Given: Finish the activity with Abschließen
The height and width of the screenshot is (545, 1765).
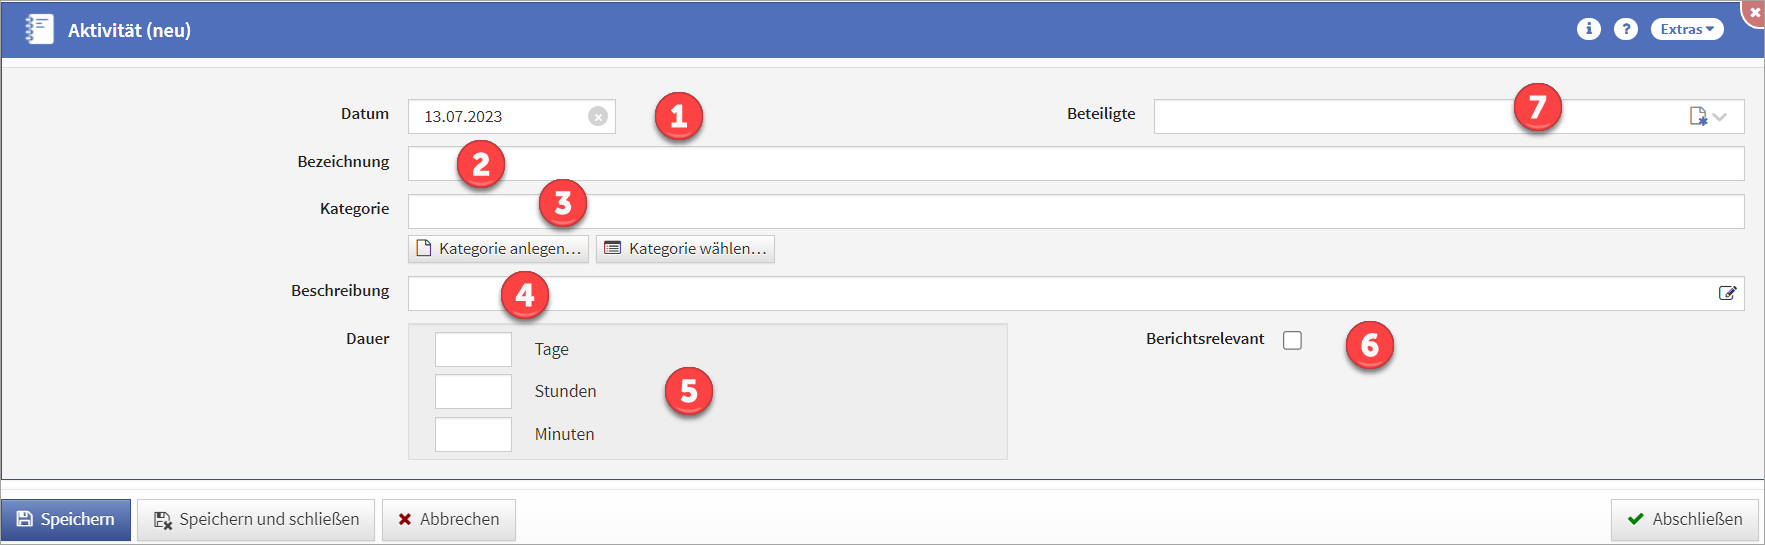Looking at the screenshot, I should [1684, 520].
